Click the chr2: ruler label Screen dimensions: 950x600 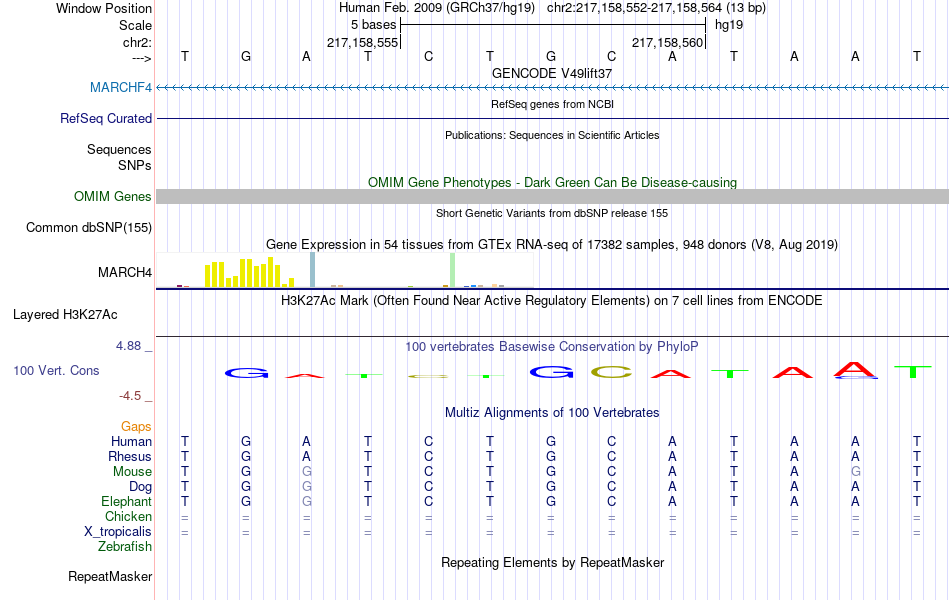pyautogui.click(x=138, y=42)
